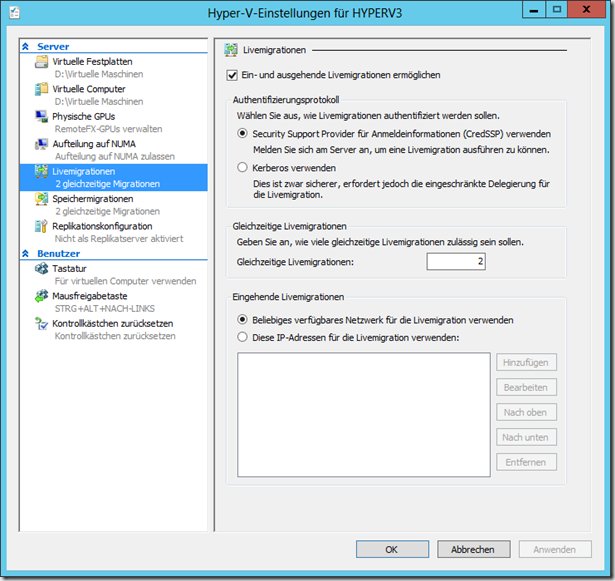Minimize the Hyper-V settings window
This screenshot has height=581, width=615.
[x=534, y=9]
